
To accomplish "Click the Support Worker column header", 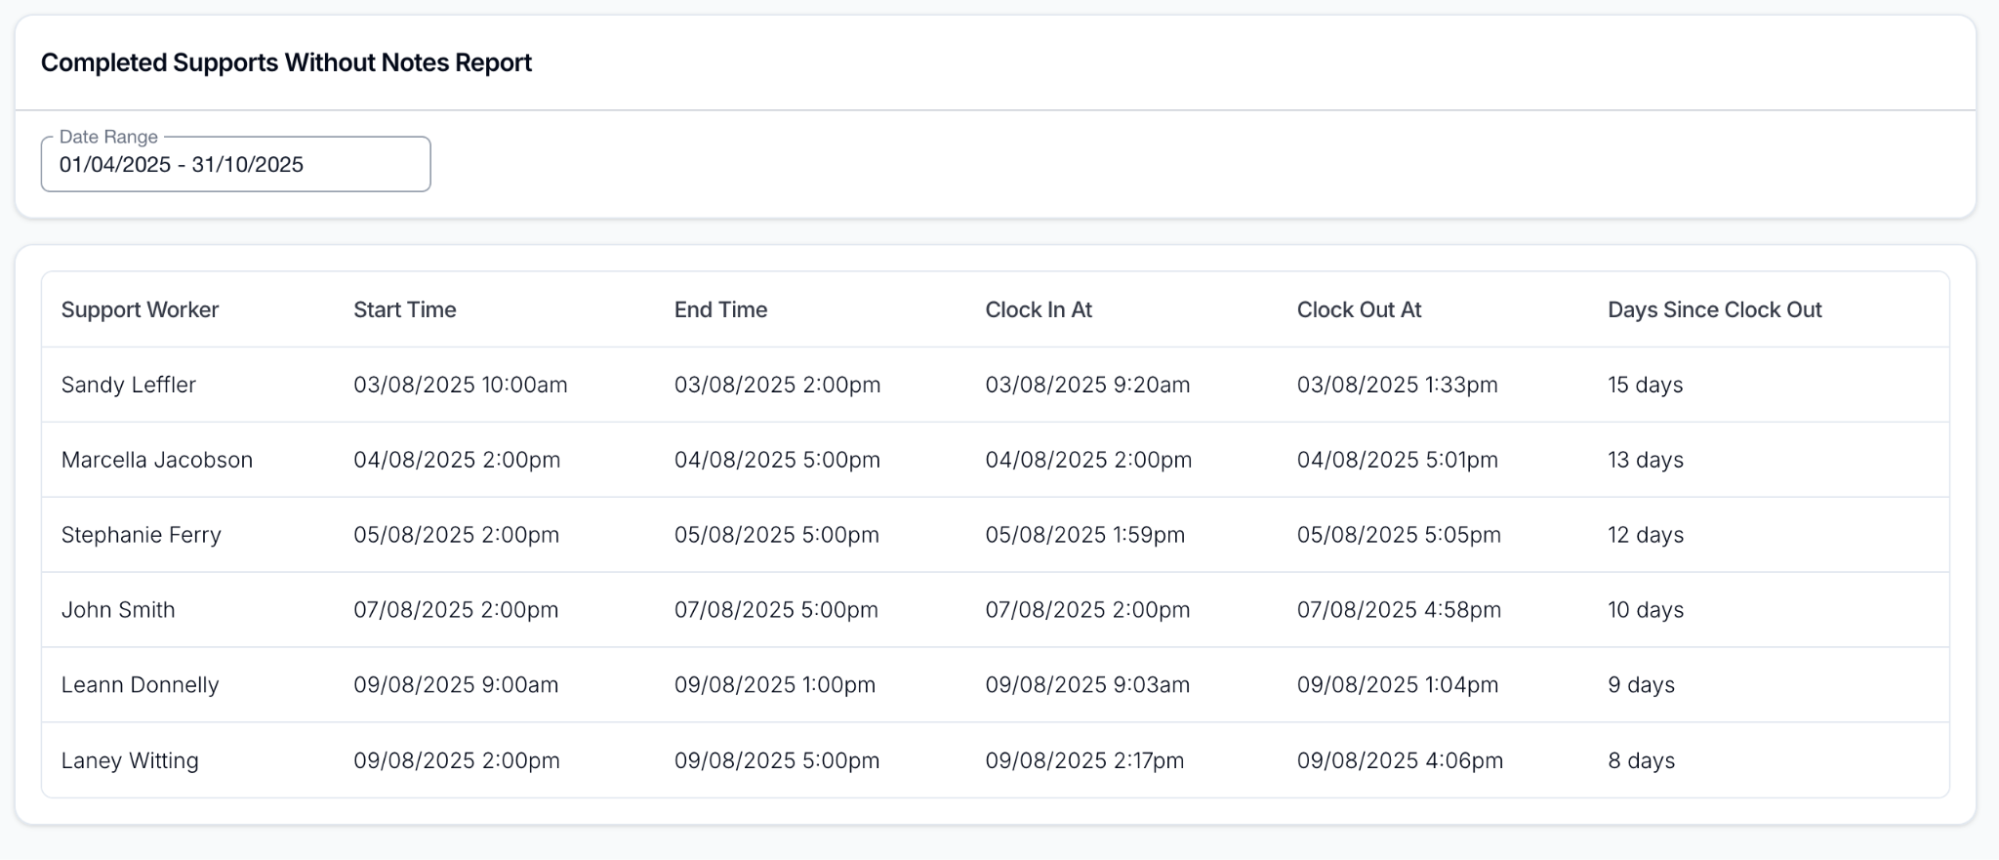I will pos(140,310).
